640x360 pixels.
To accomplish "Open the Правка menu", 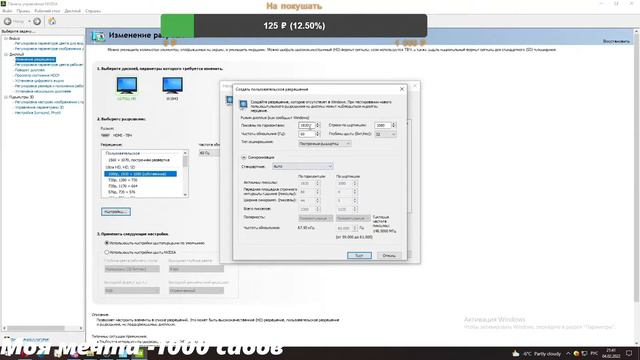I will tap(23, 11).
